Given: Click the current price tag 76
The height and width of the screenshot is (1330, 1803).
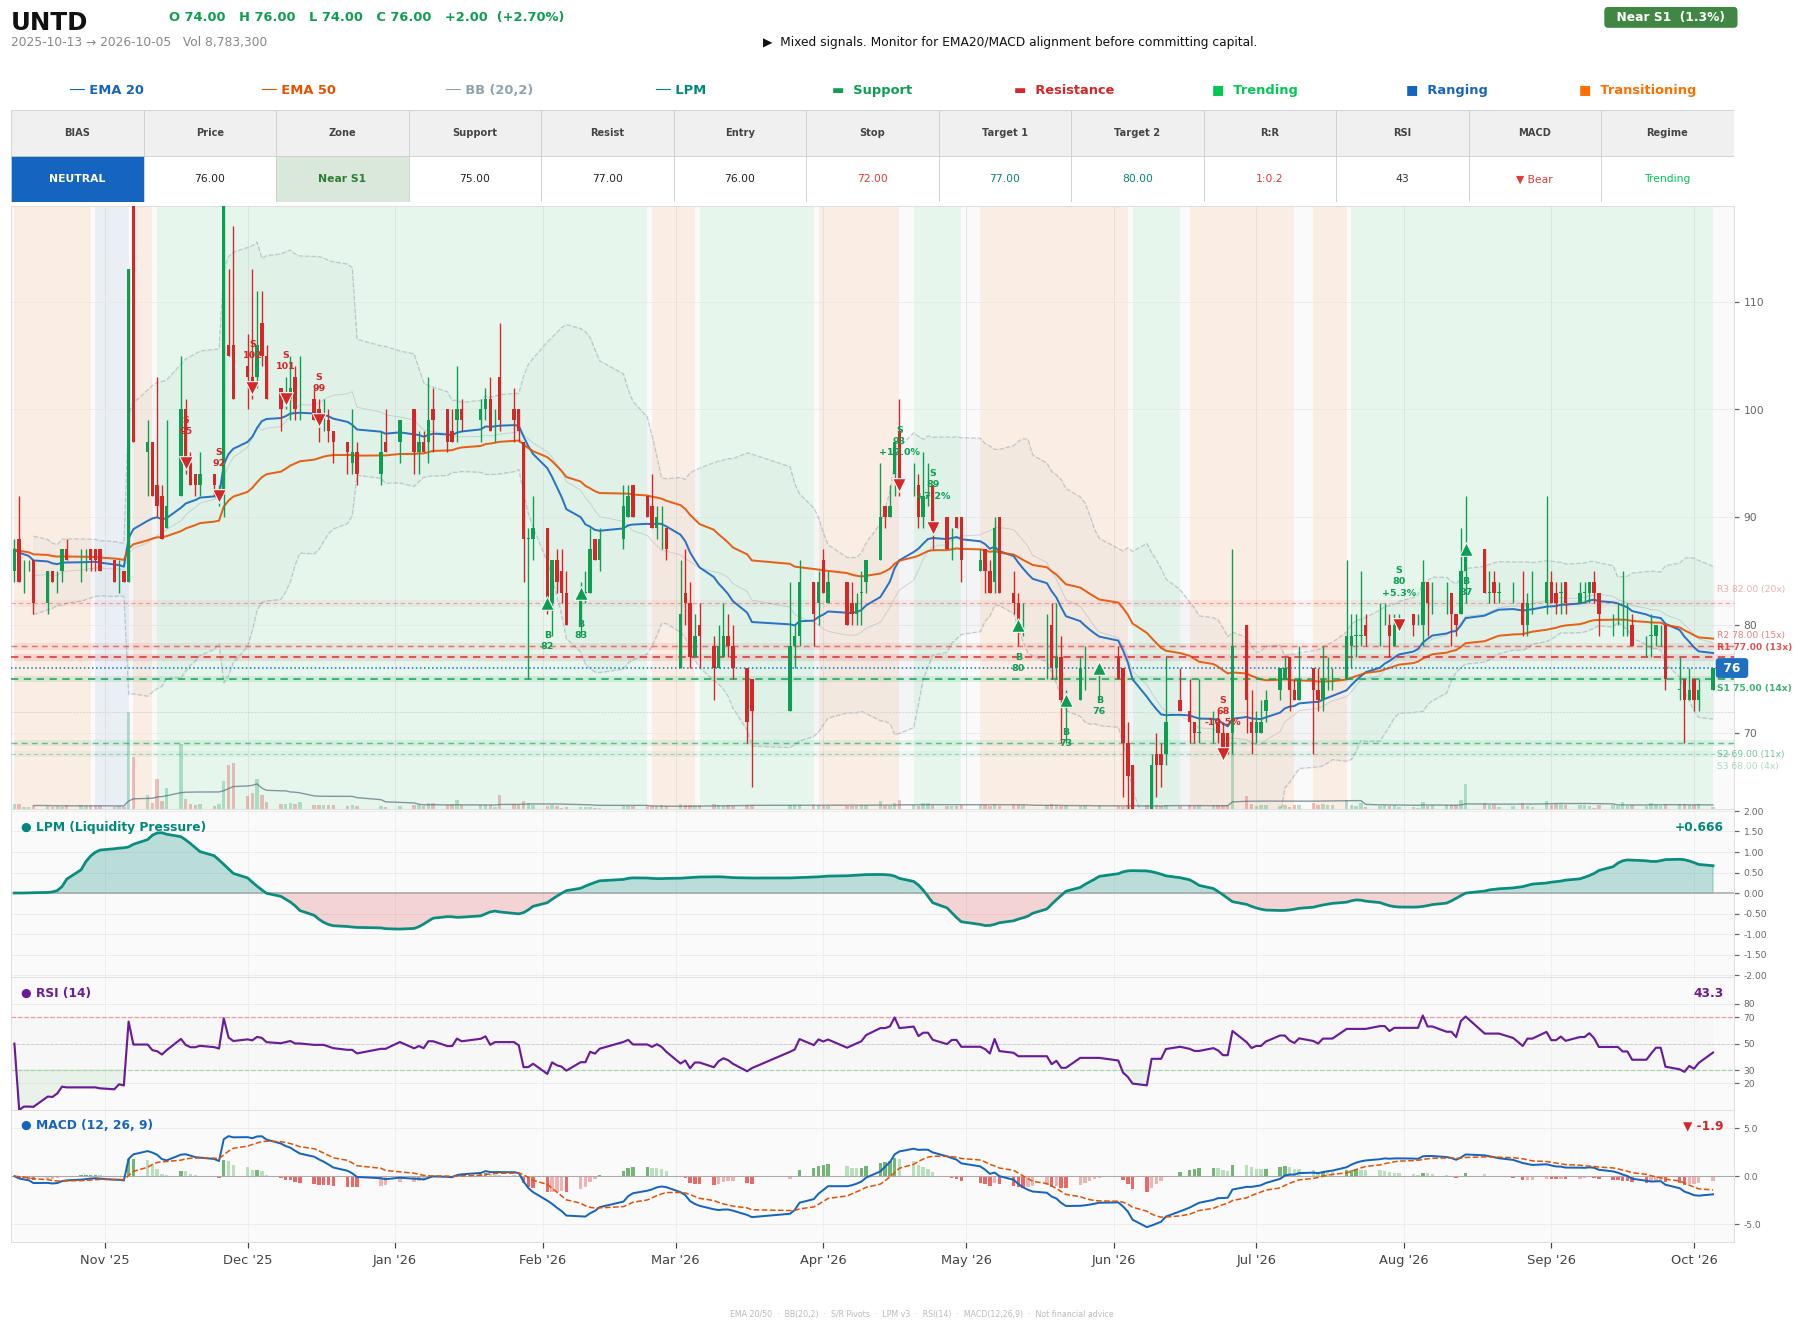Looking at the screenshot, I should 1731,668.
